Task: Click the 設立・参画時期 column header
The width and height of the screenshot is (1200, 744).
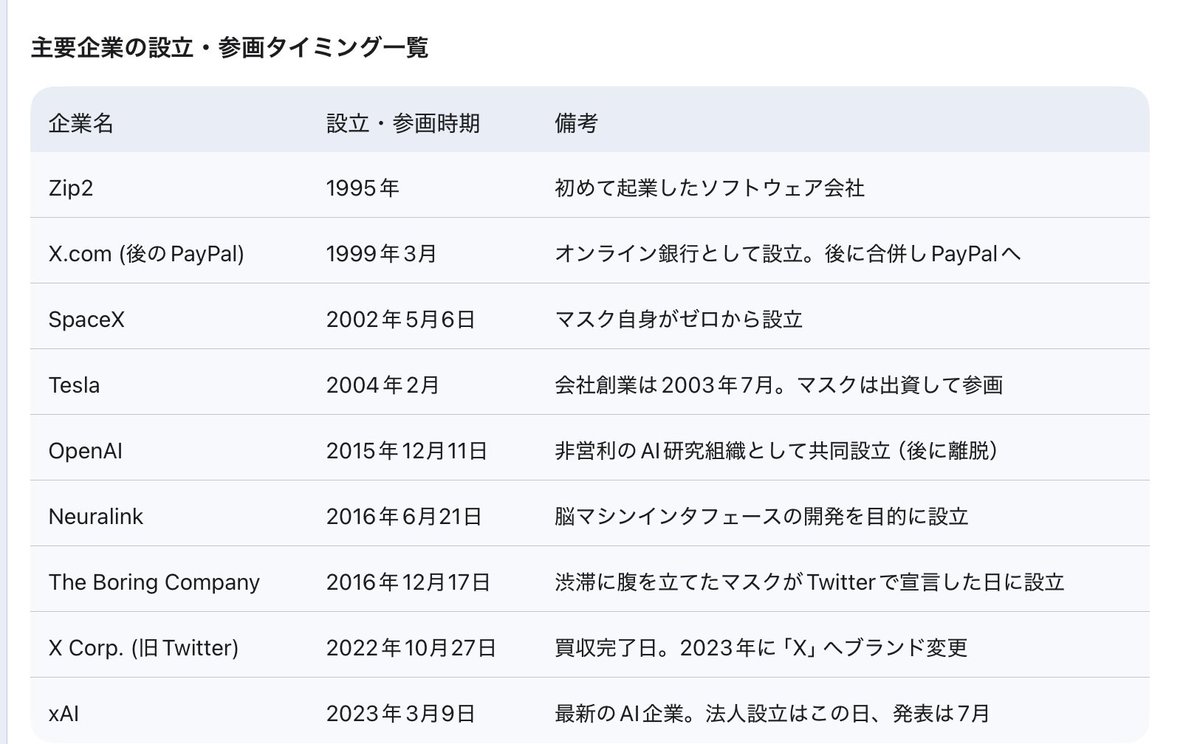Action: [x=403, y=123]
